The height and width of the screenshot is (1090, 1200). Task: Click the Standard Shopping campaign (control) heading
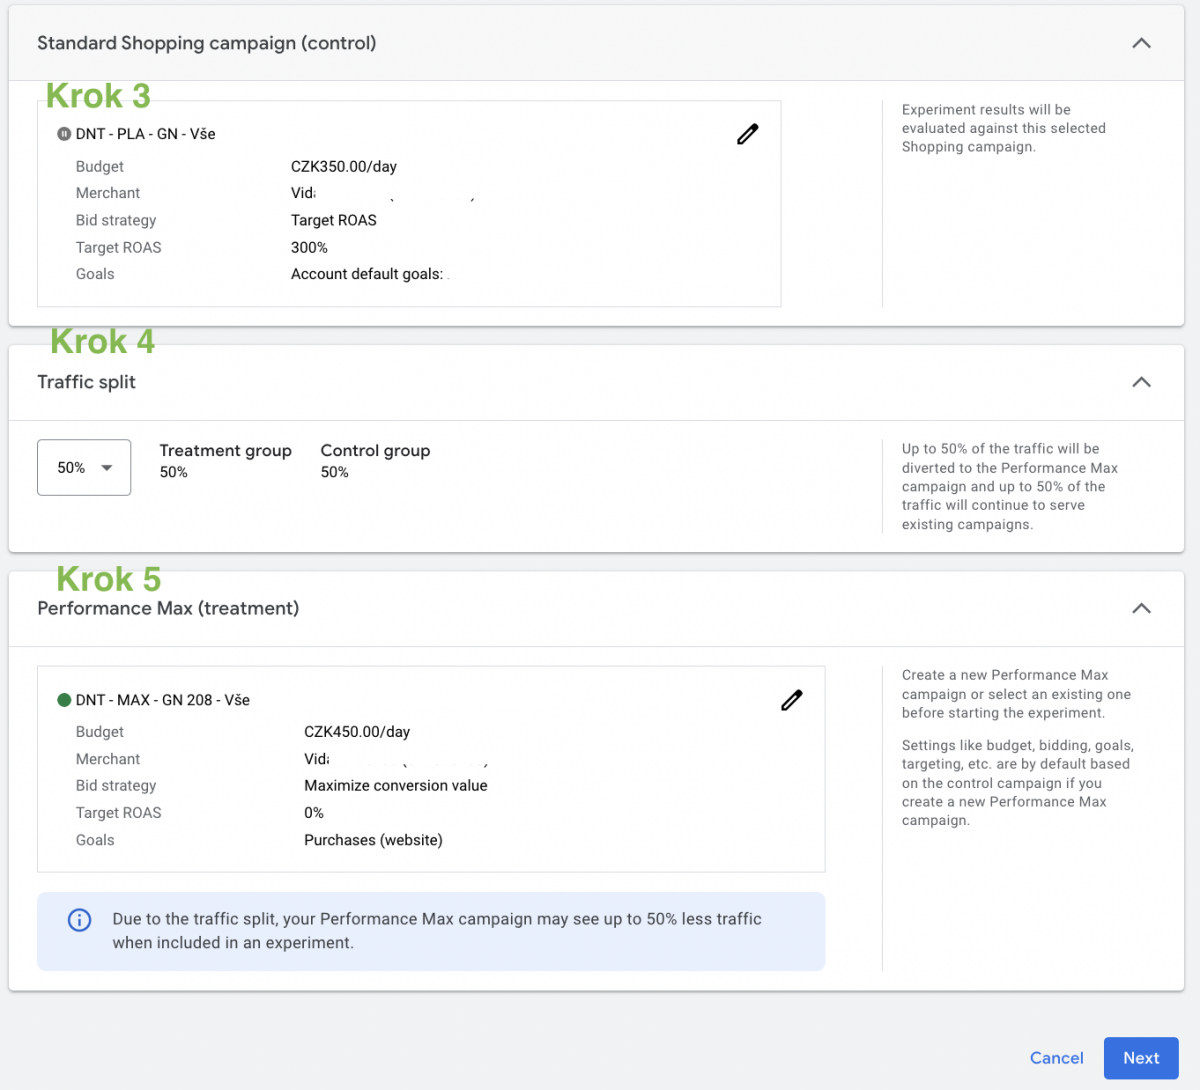tap(207, 43)
